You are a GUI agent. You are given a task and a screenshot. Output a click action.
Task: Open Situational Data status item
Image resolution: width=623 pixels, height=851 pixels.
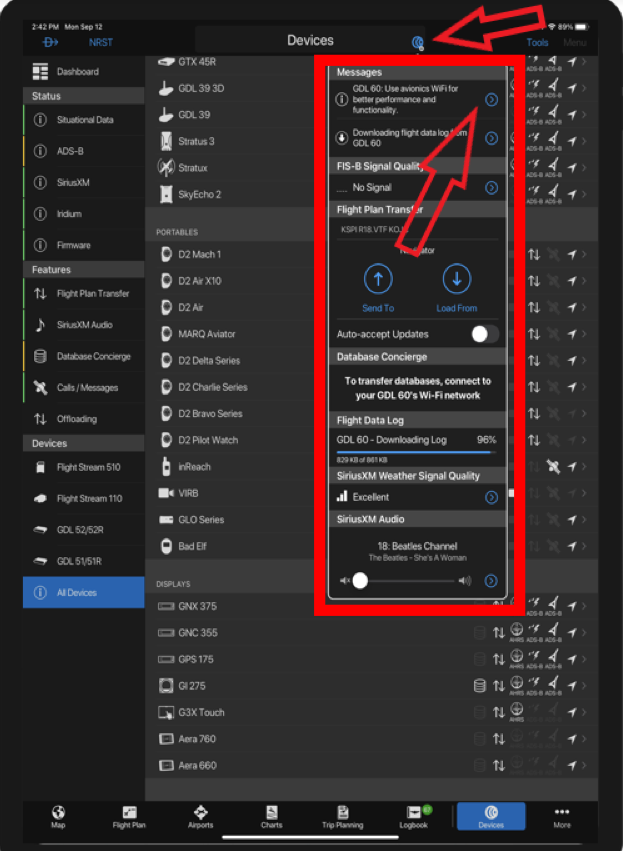pyautogui.click(x=84, y=120)
